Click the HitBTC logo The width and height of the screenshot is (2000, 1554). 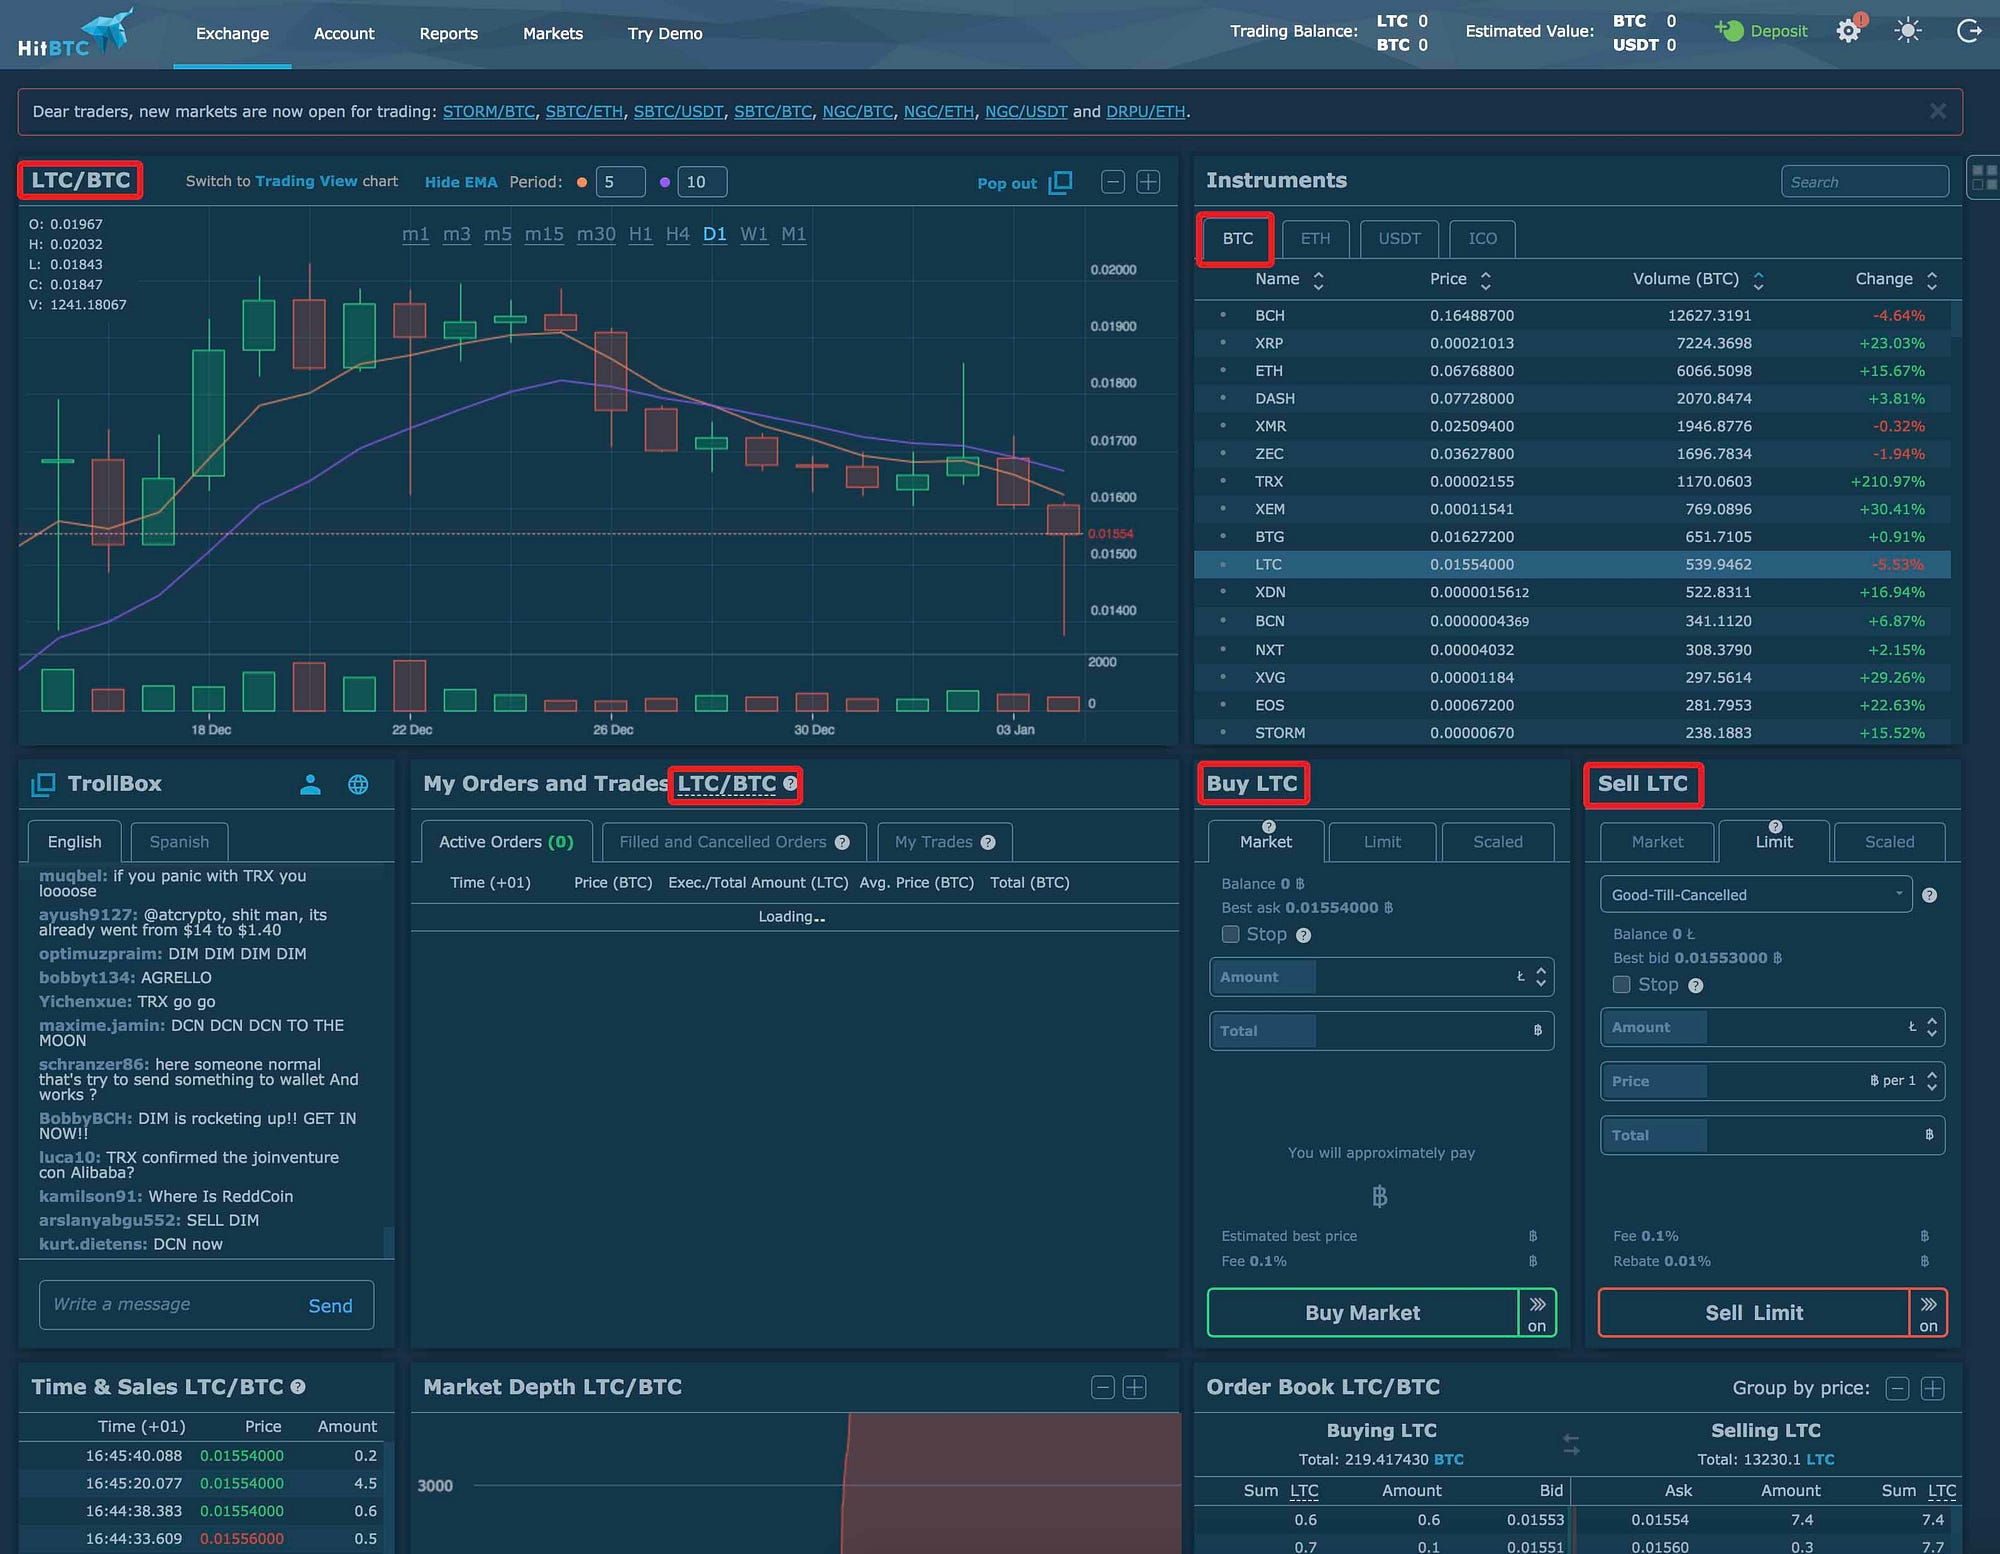75,33
